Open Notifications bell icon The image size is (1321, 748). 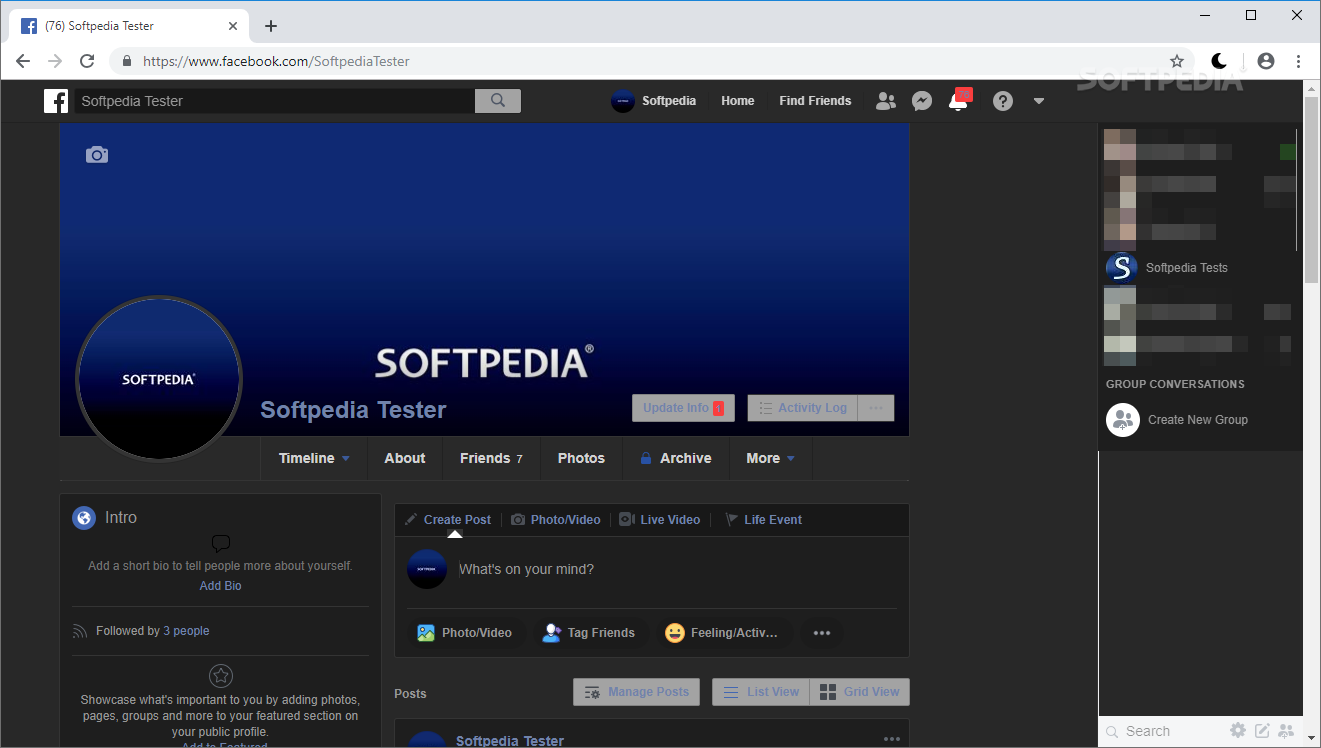958,101
